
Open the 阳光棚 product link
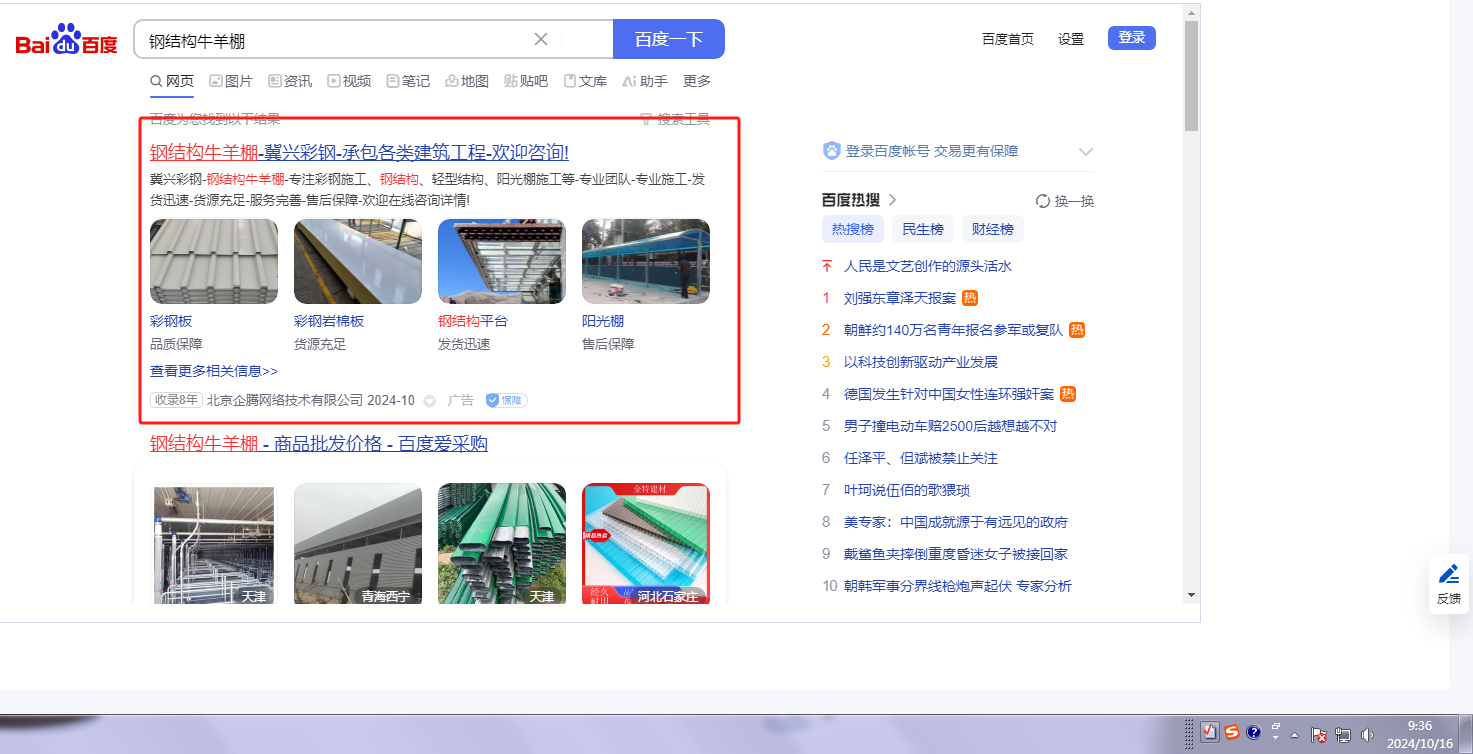[603, 321]
